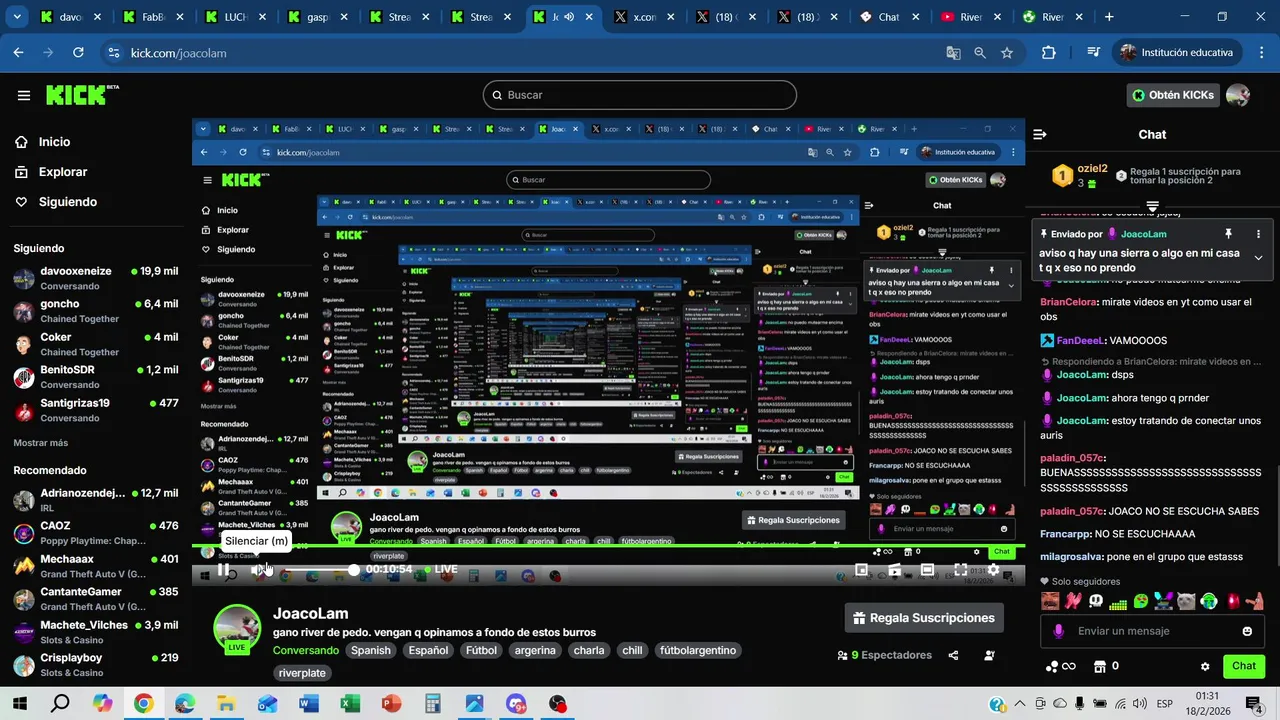Collapse the chat panel arrow icon

[x=1040, y=134]
